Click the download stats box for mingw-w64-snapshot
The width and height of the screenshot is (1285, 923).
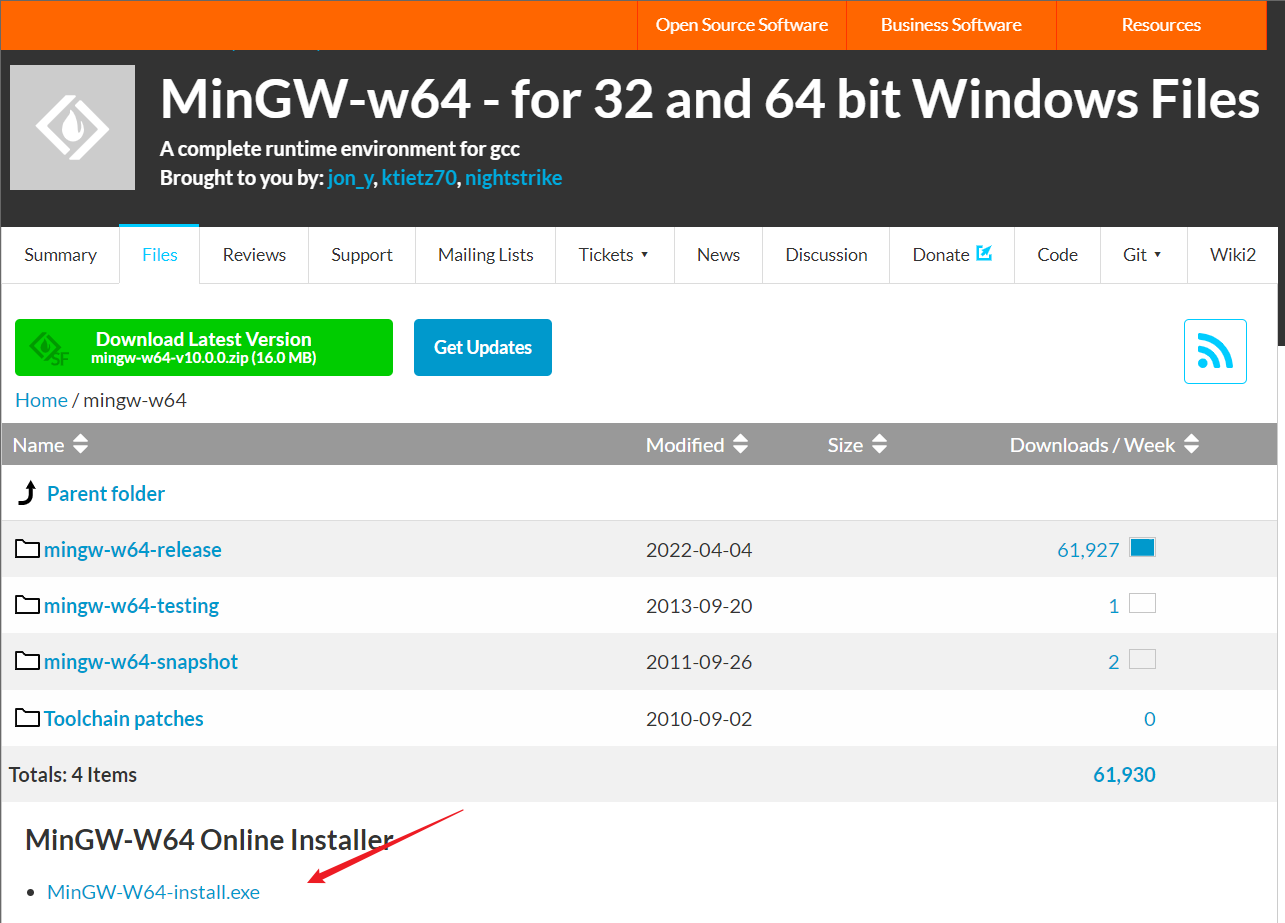point(1142,659)
